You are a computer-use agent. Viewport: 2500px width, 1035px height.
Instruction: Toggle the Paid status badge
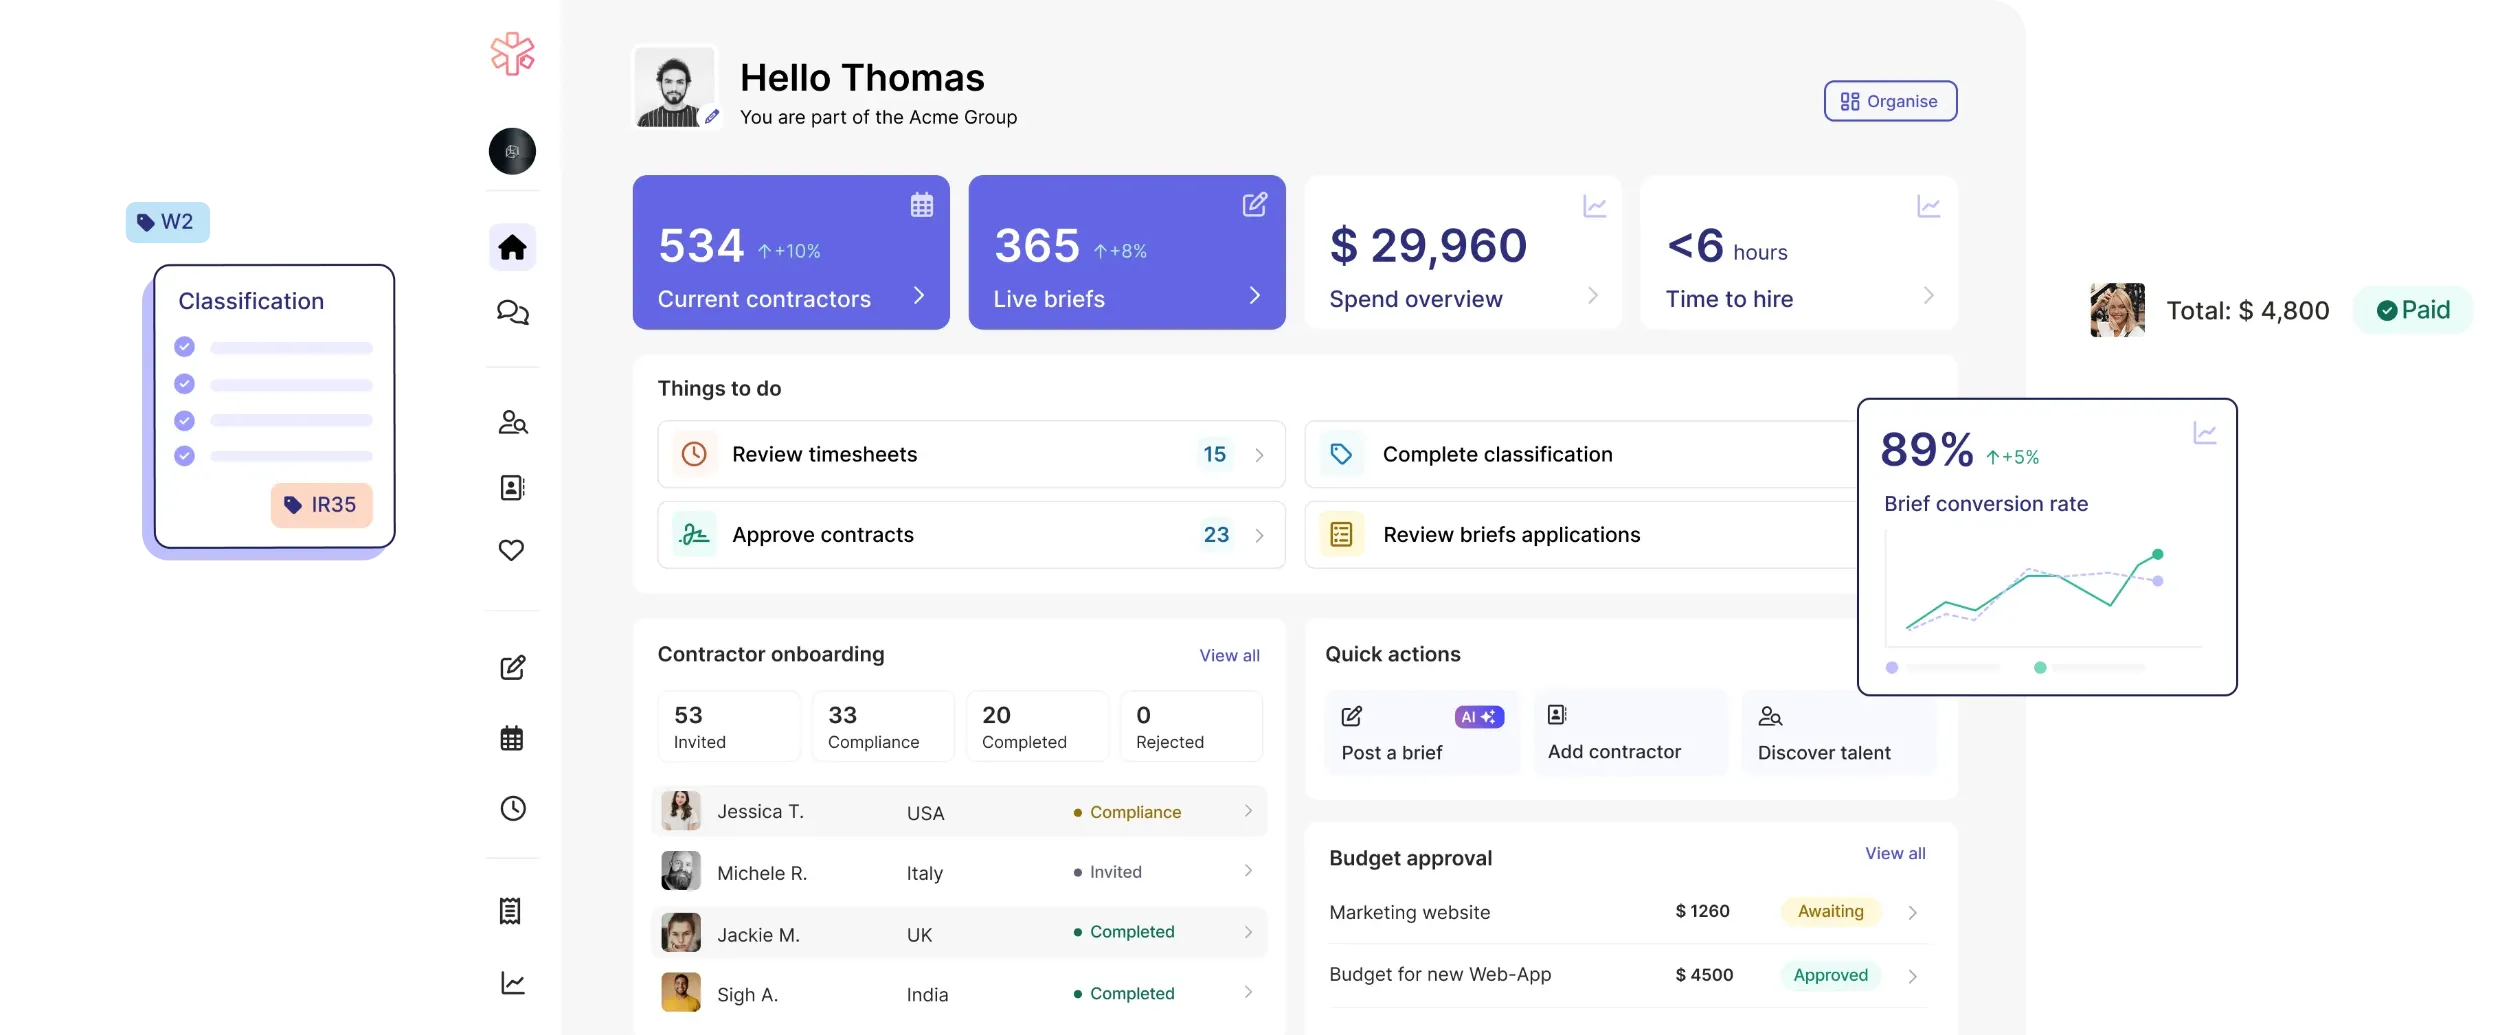pyautogui.click(x=2413, y=310)
